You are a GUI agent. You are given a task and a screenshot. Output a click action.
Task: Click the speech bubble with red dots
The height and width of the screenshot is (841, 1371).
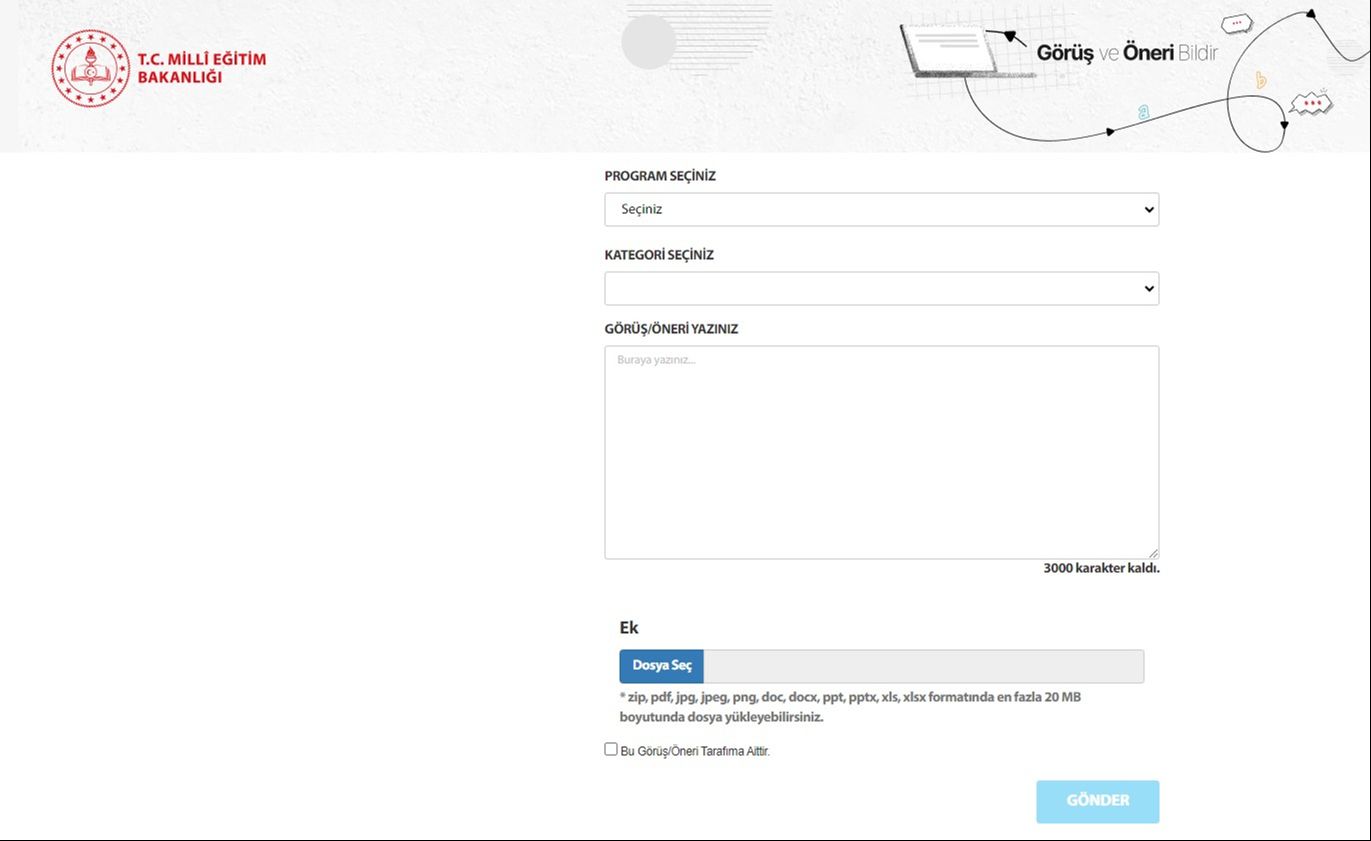point(1311,102)
